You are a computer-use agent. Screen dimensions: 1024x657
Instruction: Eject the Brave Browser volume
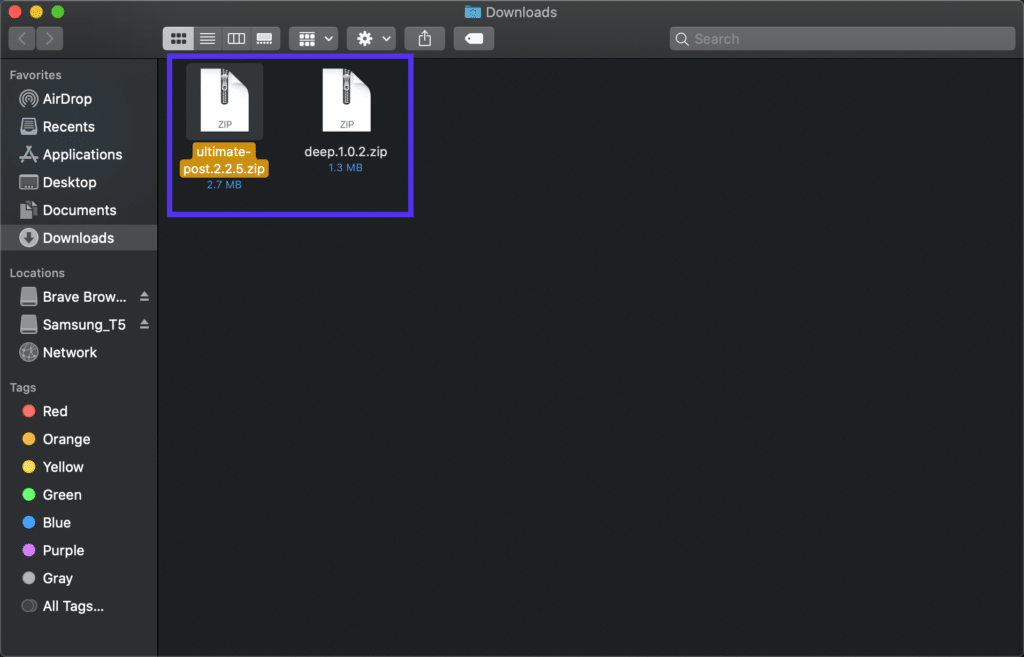pyautogui.click(x=146, y=296)
